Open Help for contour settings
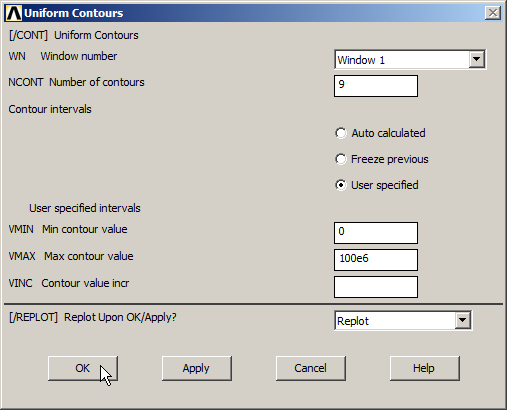The image size is (507, 410). 425,368
